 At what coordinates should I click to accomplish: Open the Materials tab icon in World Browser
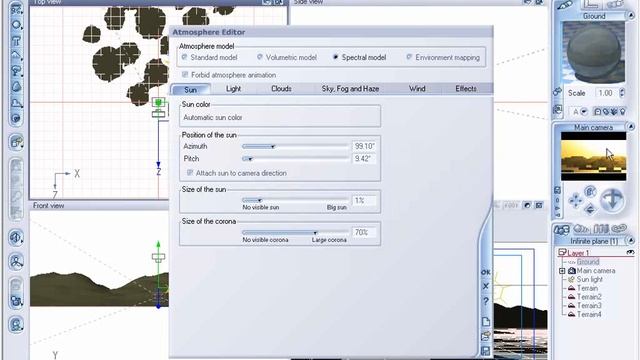click(x=581, y=229)
